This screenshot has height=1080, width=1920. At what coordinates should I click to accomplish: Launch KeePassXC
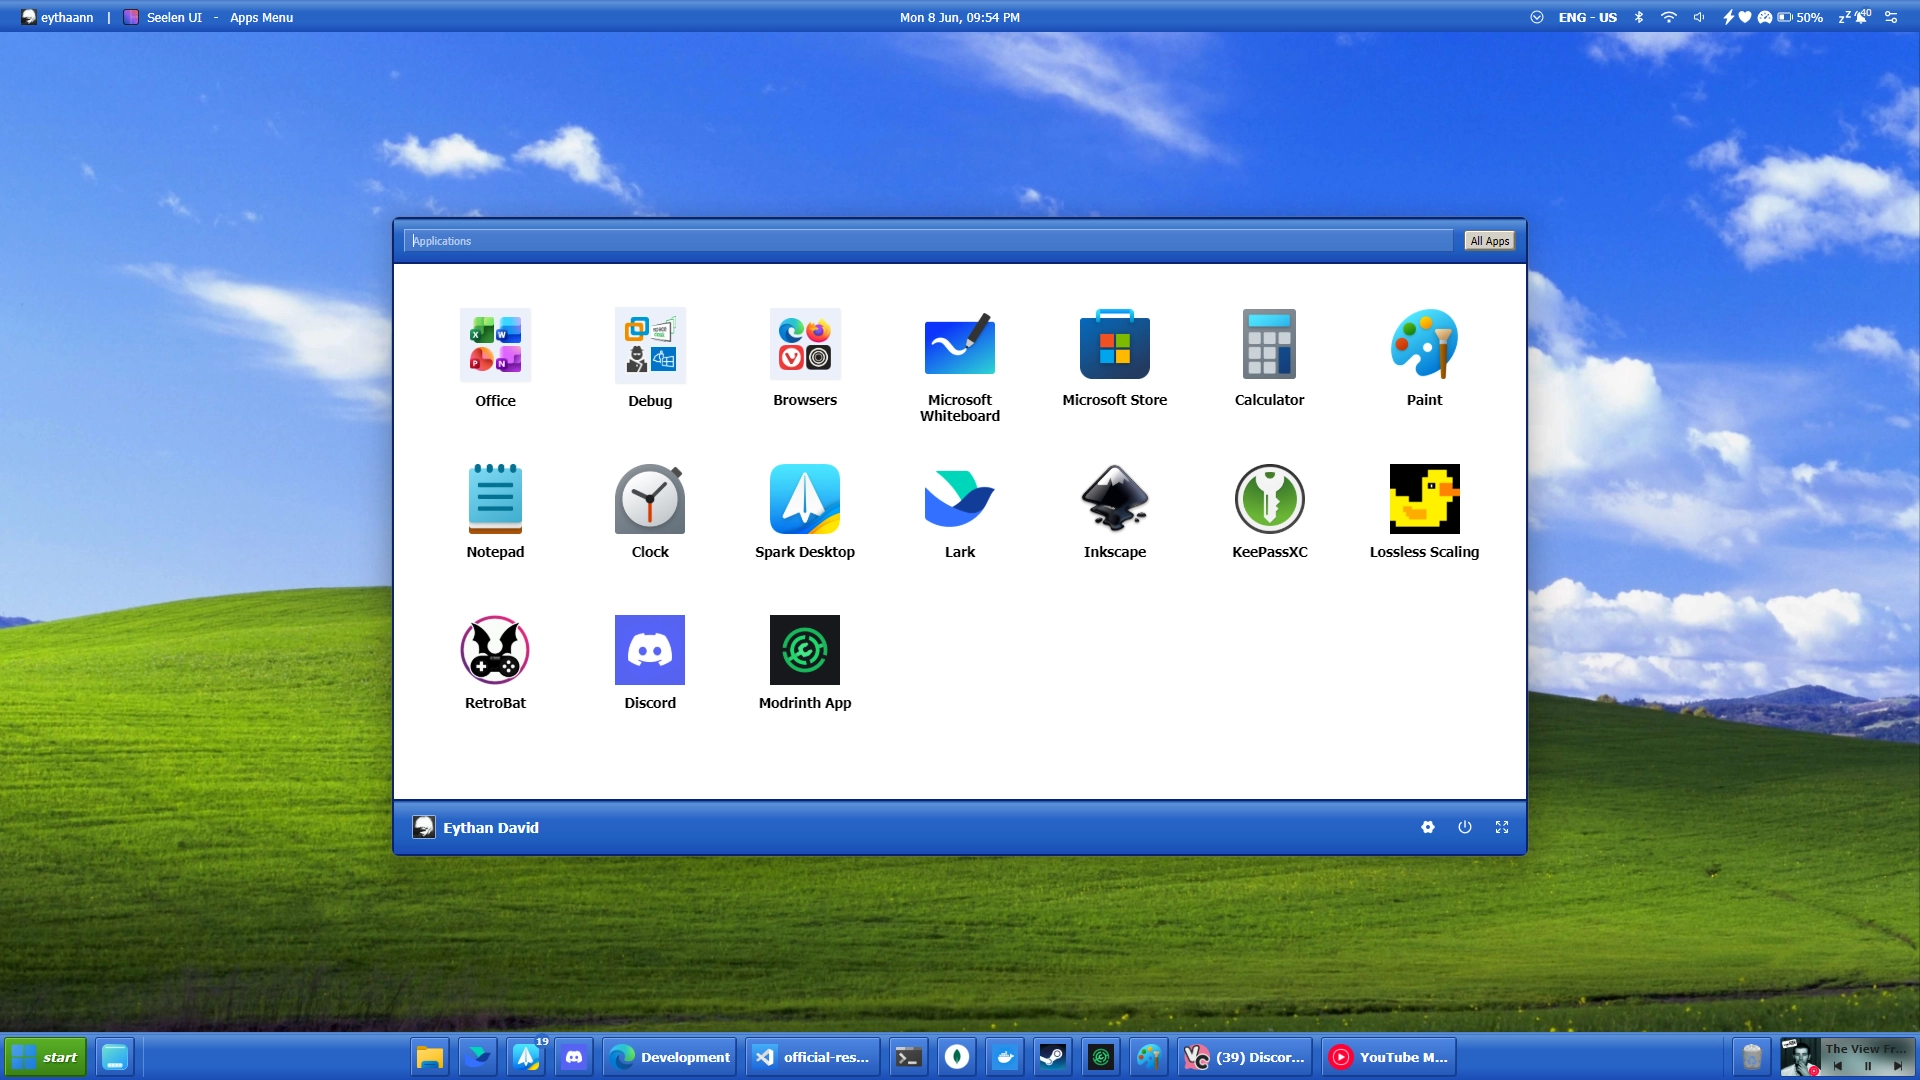tap(1270, 511)
